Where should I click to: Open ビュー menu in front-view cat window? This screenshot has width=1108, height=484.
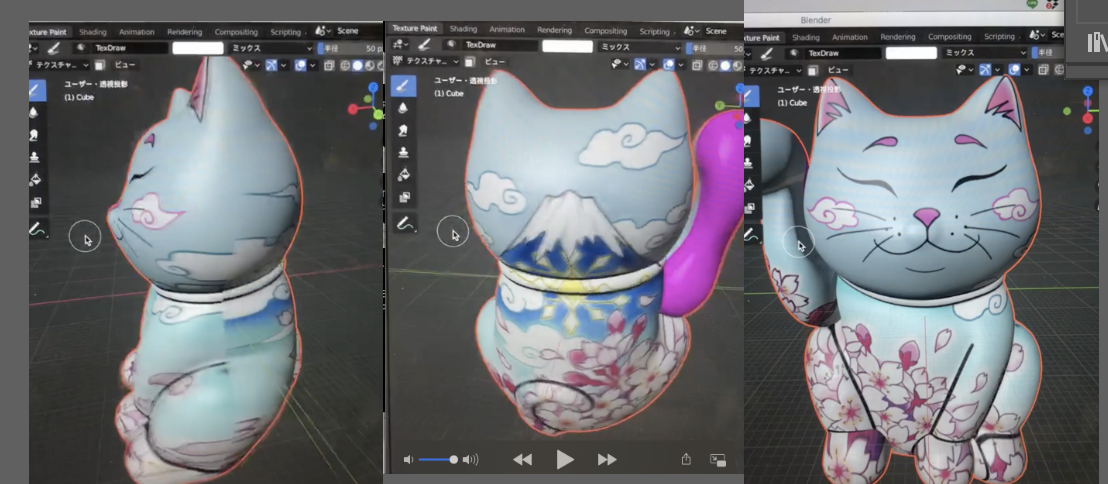(838, 70)
